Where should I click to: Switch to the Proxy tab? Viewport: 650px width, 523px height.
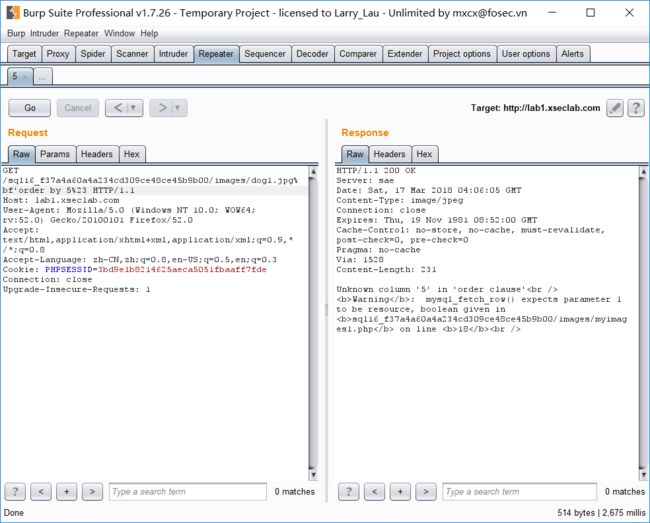click(x=58, y=54)
